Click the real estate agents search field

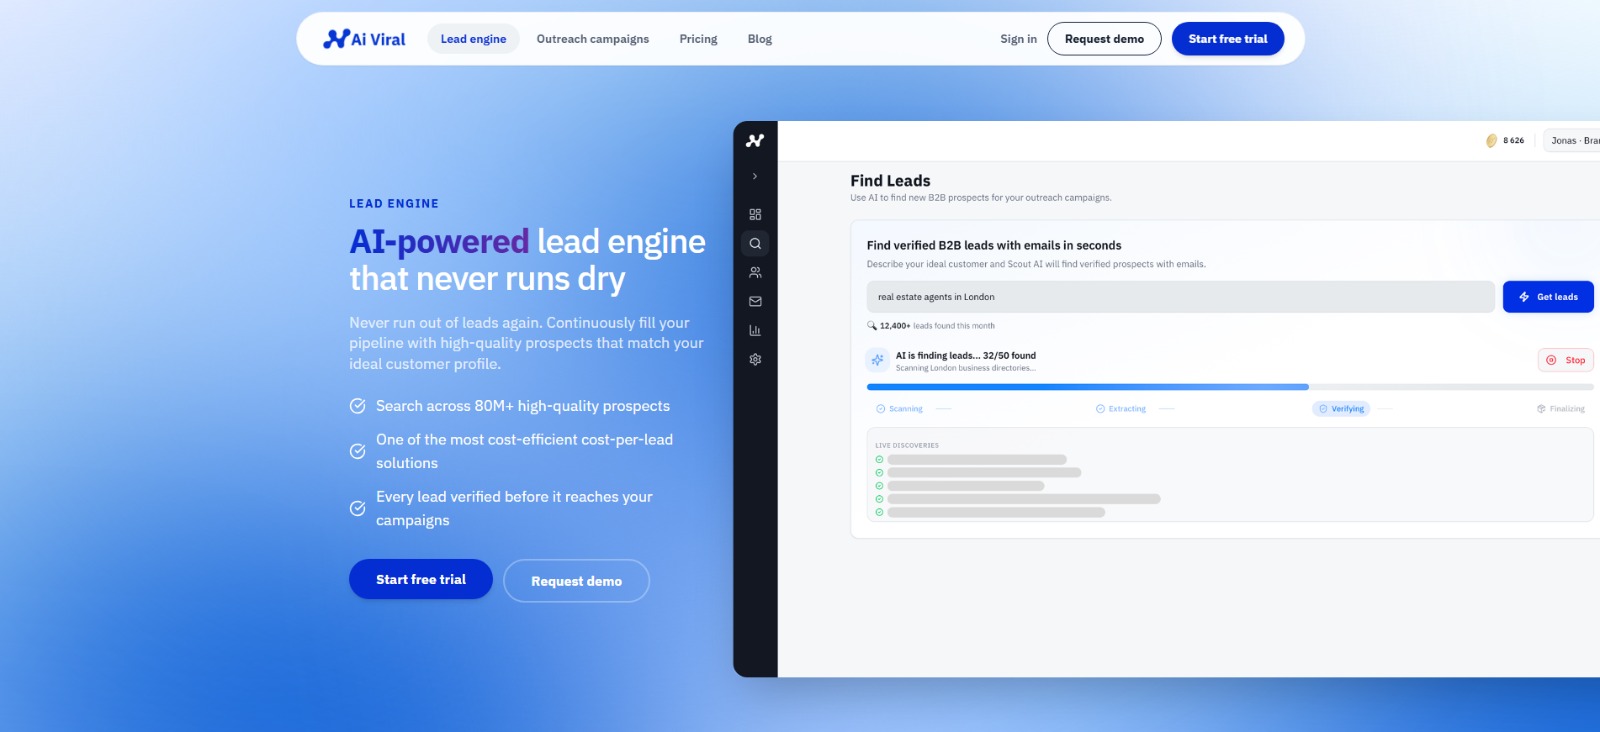pos(1180,297)
